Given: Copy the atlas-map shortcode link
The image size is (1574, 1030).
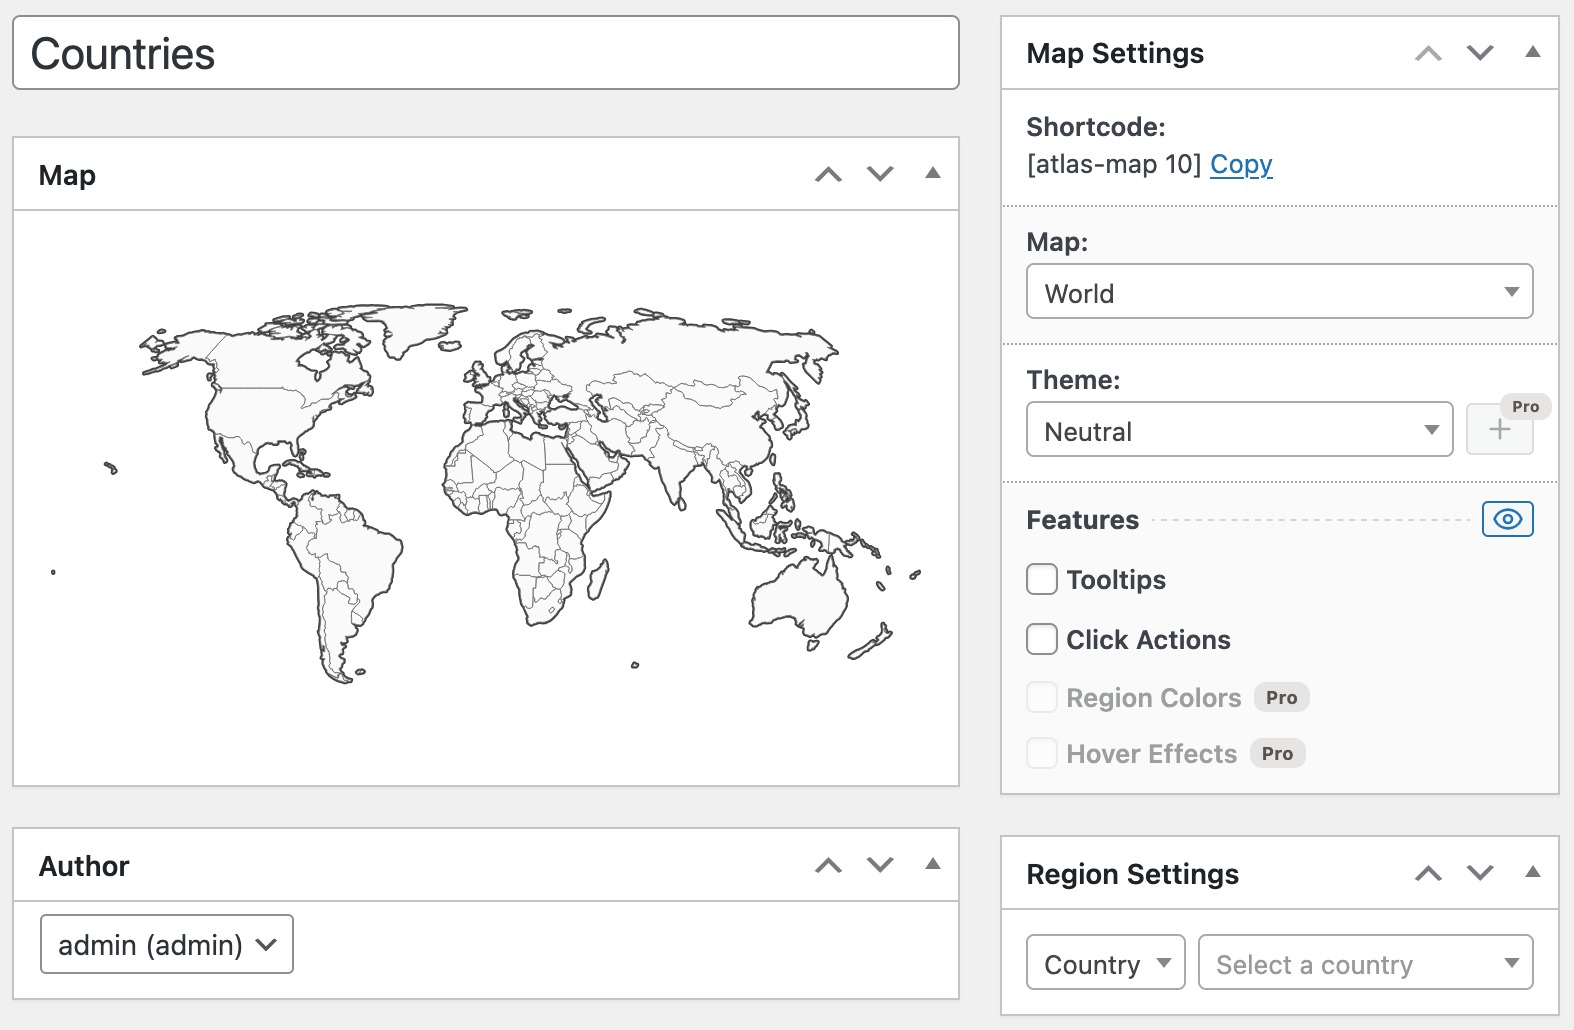Looking at the screenshot, I should click(x=1241, y=164).
